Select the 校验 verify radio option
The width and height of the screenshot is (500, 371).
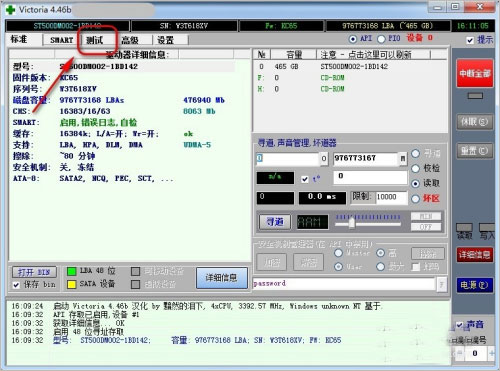tap(415, 168)
